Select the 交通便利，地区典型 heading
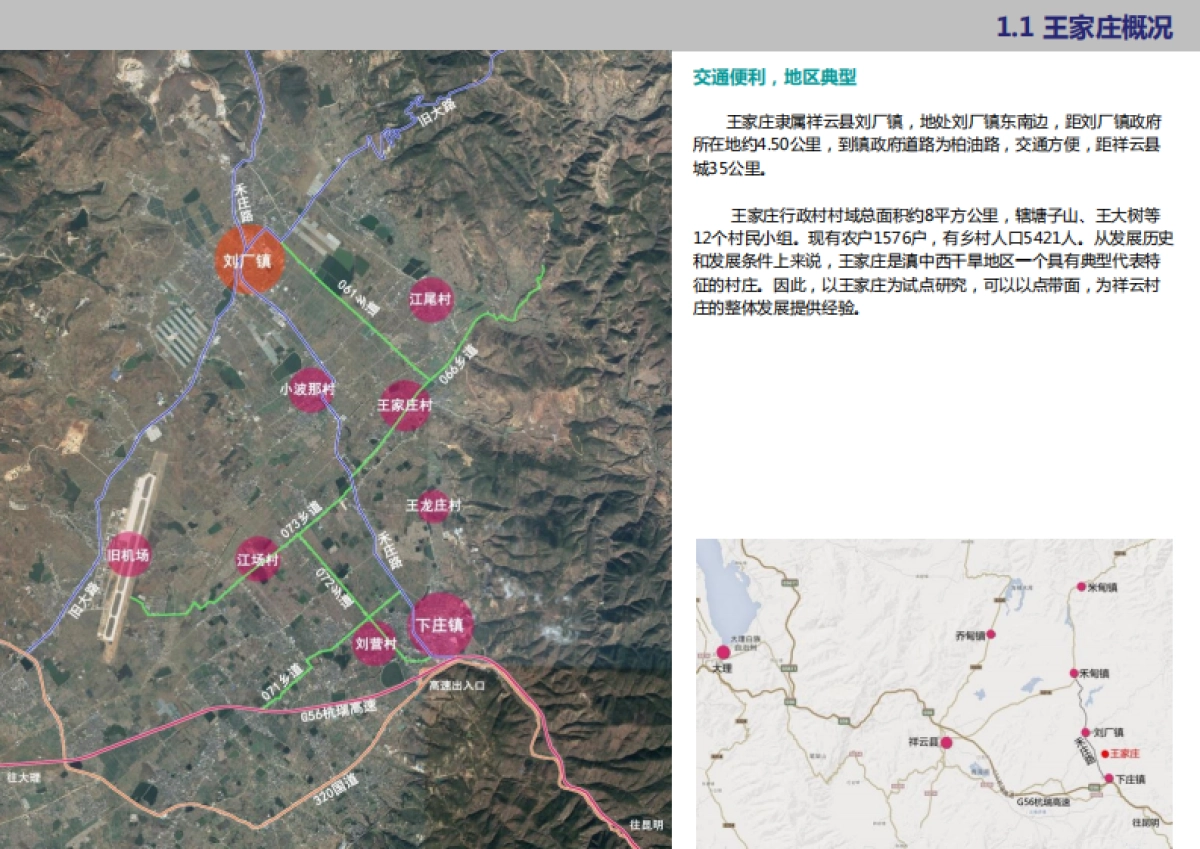1200x849 pixels. pyautogui.click(x=775, y=78)
